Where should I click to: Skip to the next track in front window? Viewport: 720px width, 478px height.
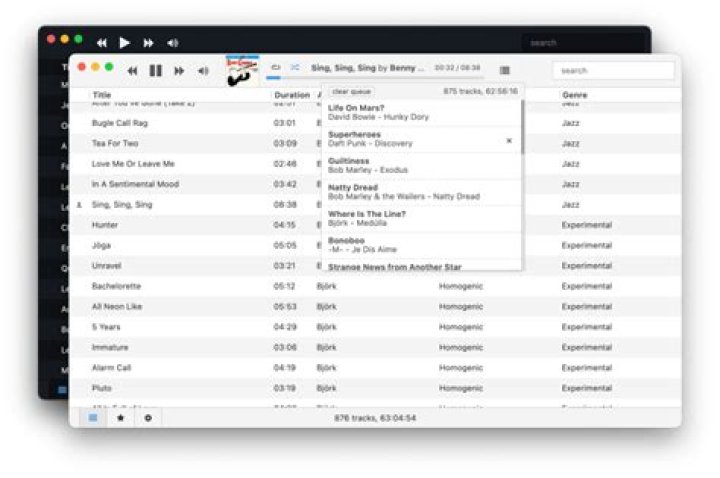pos(179,70)
